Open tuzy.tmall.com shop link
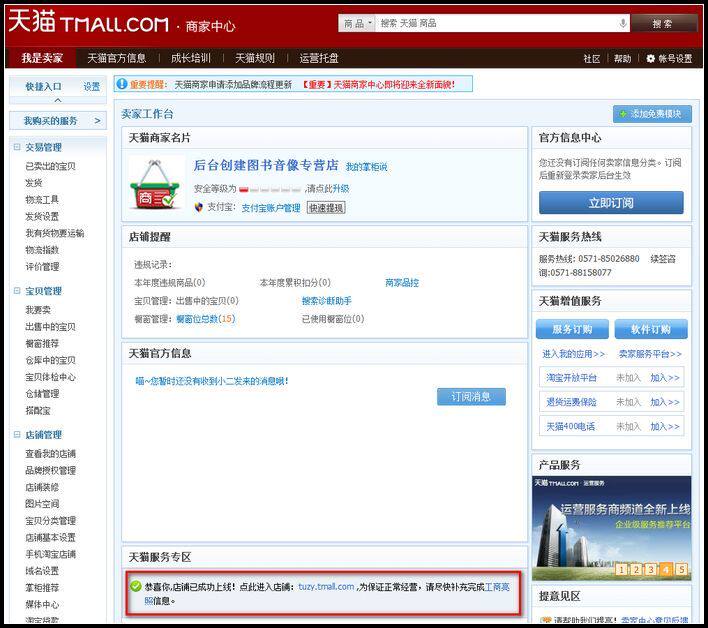Image resolution: width=708 pixels, height=628 pixels. point(326,586)
